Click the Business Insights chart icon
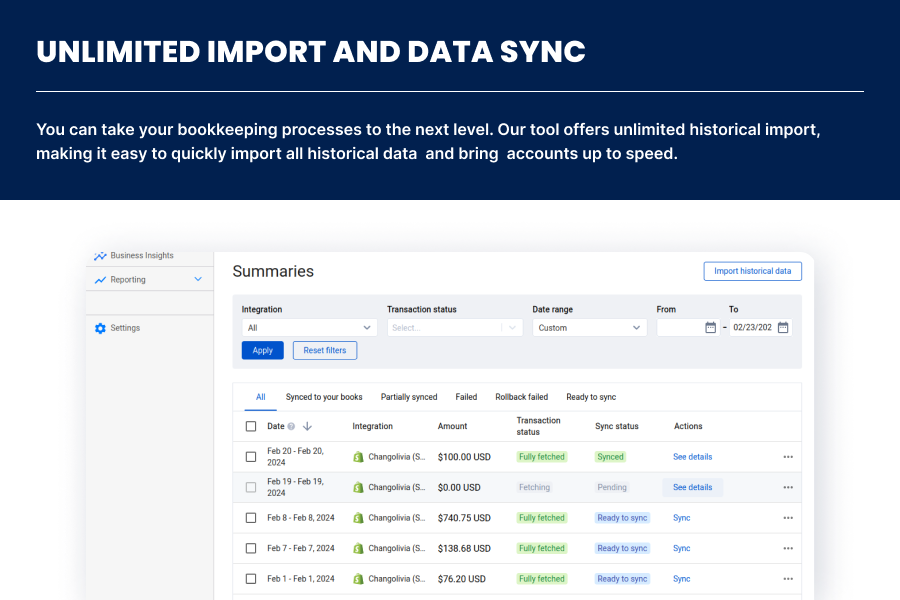This screenshot has width=900, height=600. [100, 256]
